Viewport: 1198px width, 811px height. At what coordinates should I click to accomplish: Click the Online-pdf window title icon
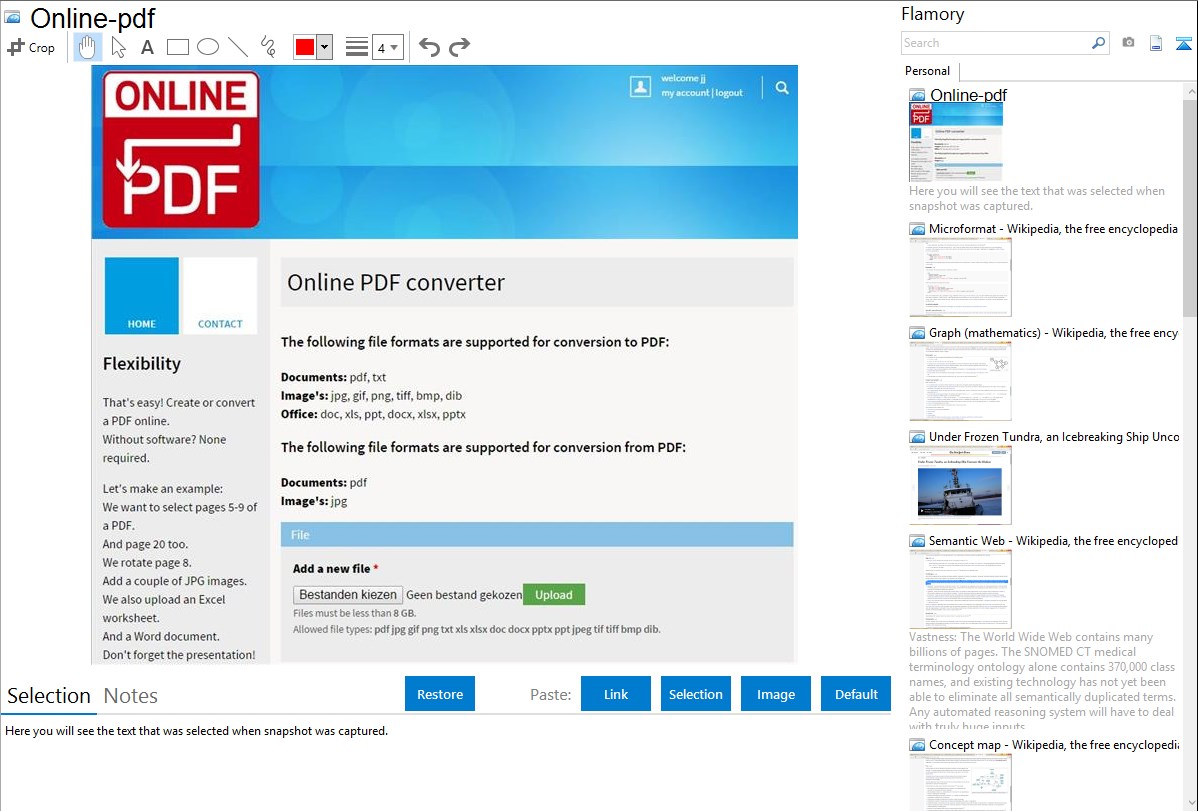point(12,17)
